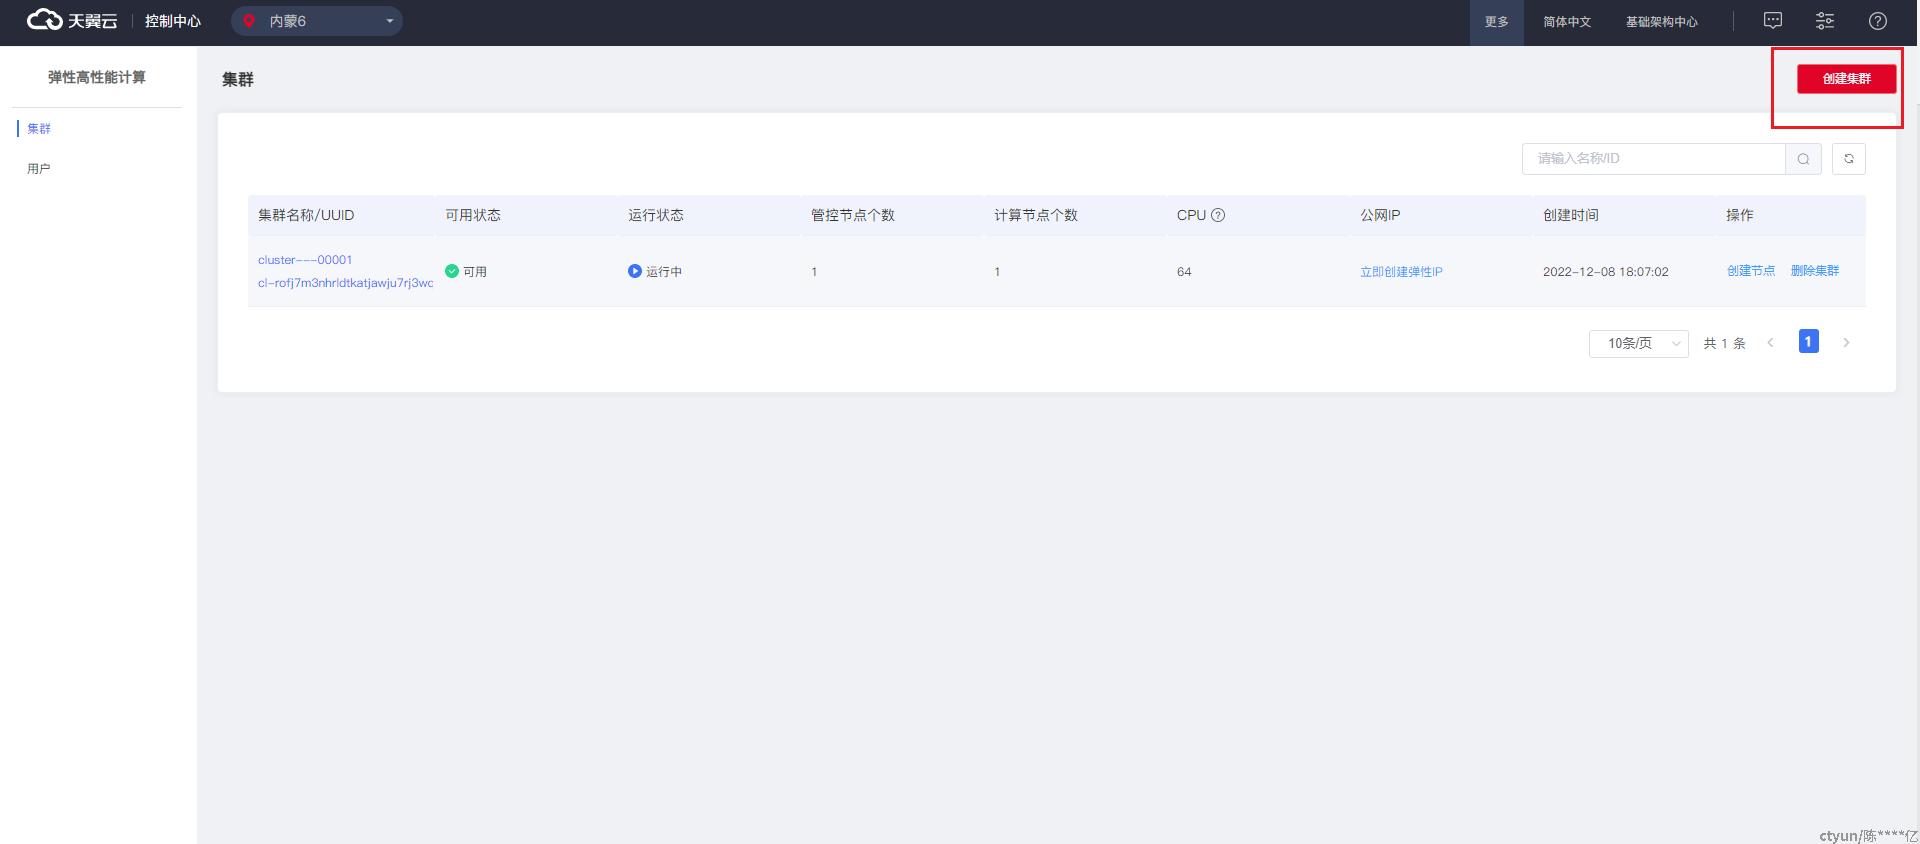Image resolution: width=1920 pixels, height=844 pixels.
Task: Click 删除集群 for cluster---00001
Action: click(1814, 271)
